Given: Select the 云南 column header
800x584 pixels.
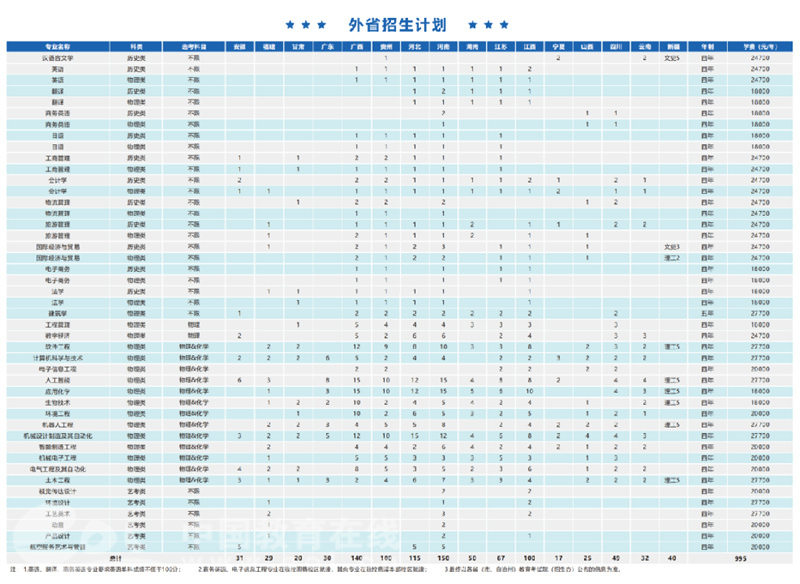Looking at the screenshot, I should click(644, 47).
